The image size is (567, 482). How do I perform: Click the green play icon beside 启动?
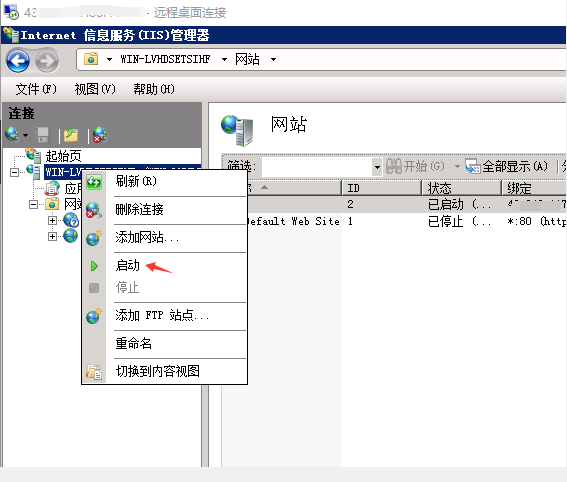point(94,266)
